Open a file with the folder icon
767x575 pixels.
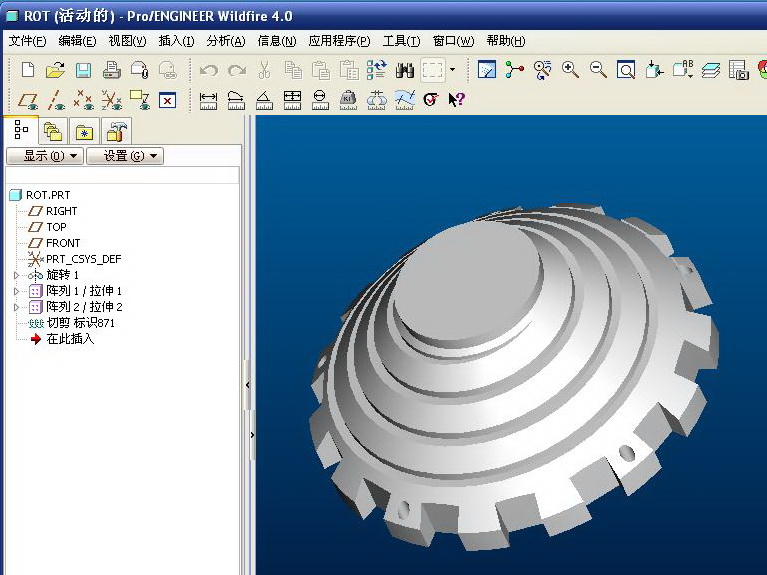coord(55,70)
